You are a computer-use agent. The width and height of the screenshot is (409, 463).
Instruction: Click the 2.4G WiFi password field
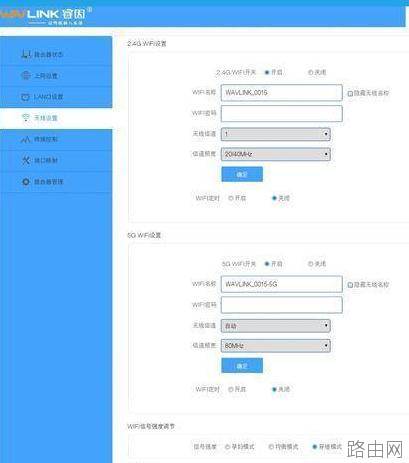[x=282, y=114]
